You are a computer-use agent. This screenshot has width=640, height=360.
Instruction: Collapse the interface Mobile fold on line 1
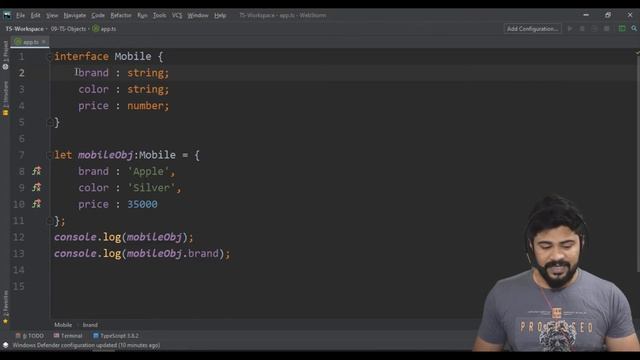tap(50, 57)
